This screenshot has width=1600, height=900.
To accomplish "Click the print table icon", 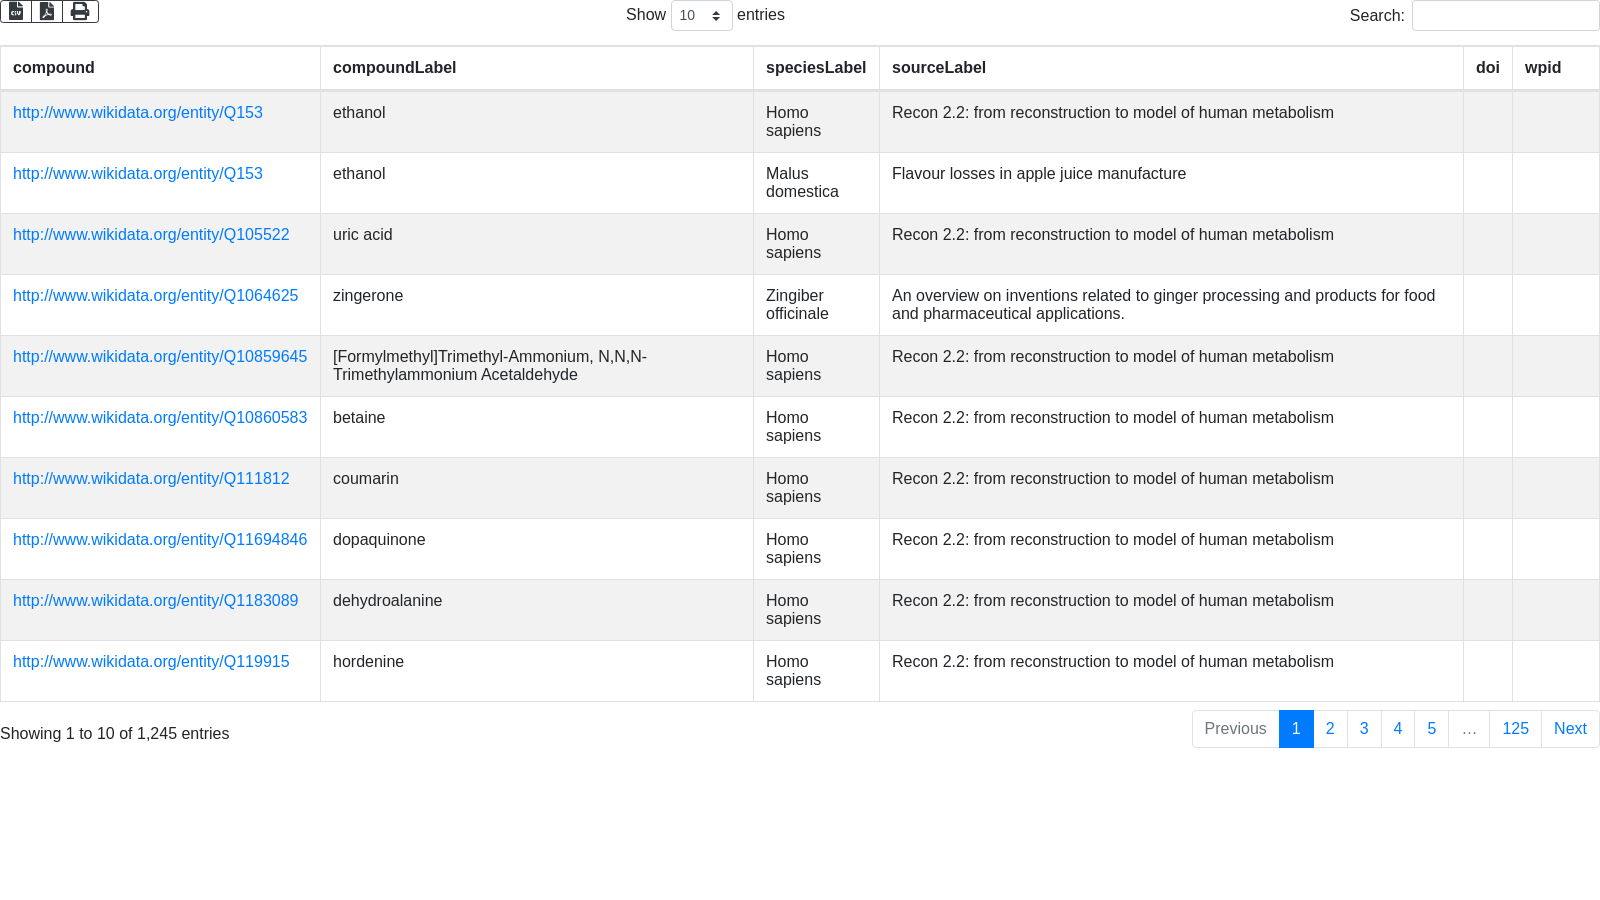I will [x=80, y=11].
